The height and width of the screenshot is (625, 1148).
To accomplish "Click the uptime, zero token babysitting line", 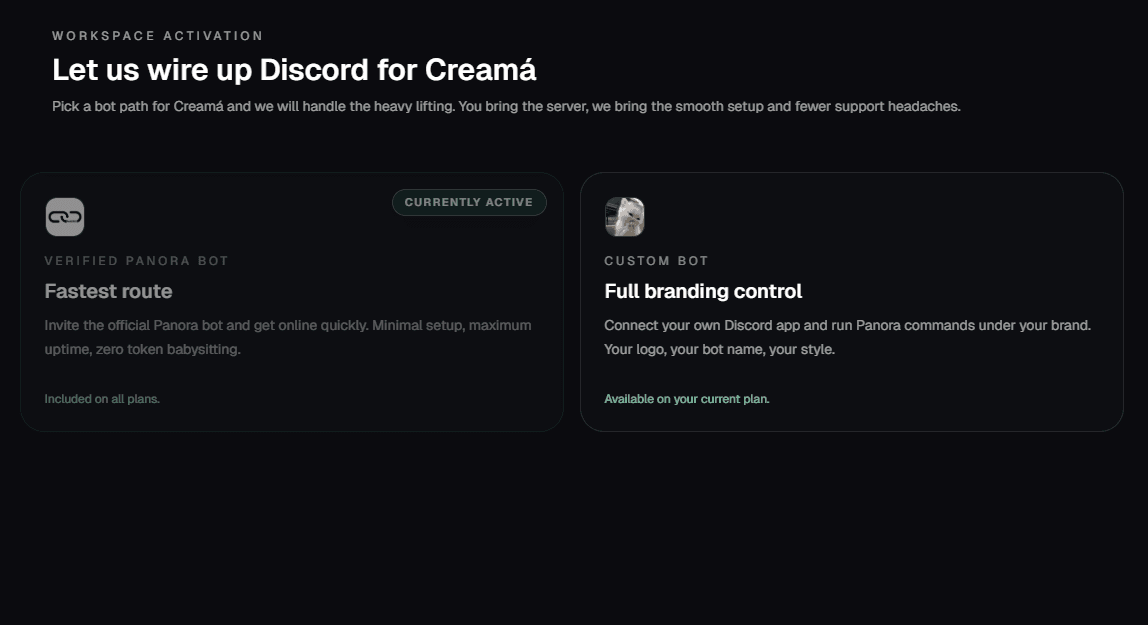I will point(142,349).
